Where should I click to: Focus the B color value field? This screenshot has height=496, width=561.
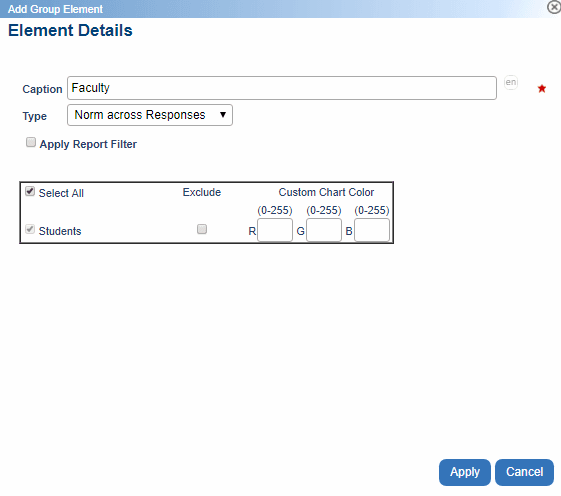(x=372, y=230)
